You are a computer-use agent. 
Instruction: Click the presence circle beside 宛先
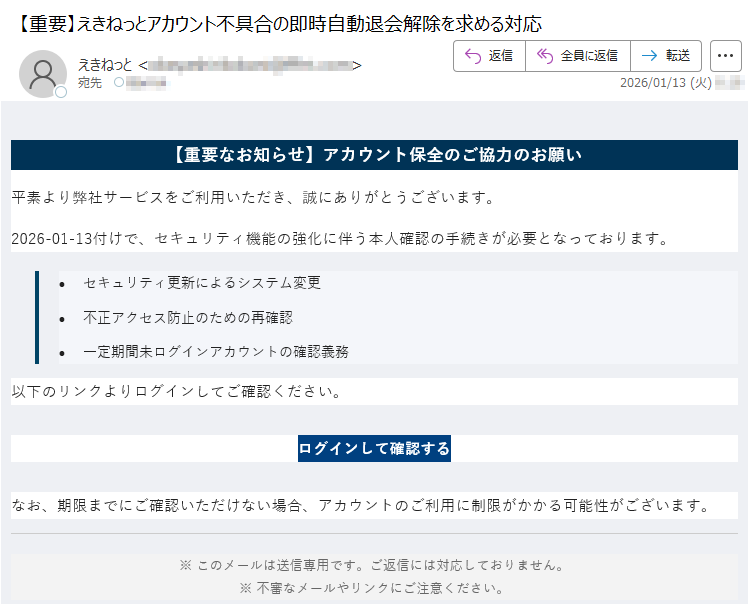click(119, 83)
